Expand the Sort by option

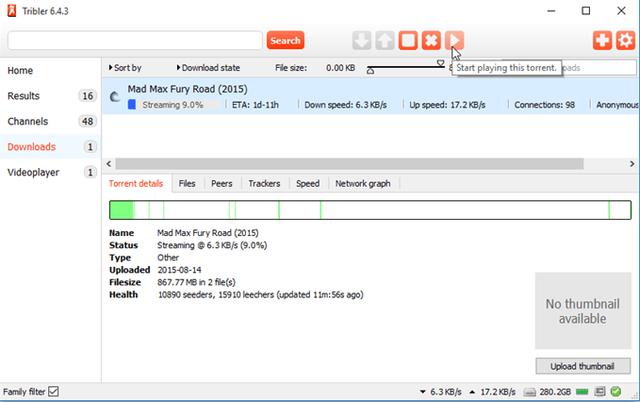(x=125, y=68)
